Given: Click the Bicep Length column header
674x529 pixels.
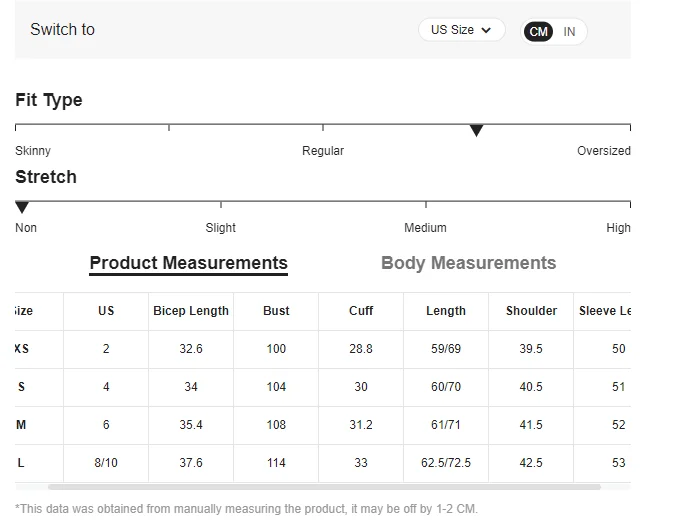Looking at the screenshot, I should (x=191, y=311).
